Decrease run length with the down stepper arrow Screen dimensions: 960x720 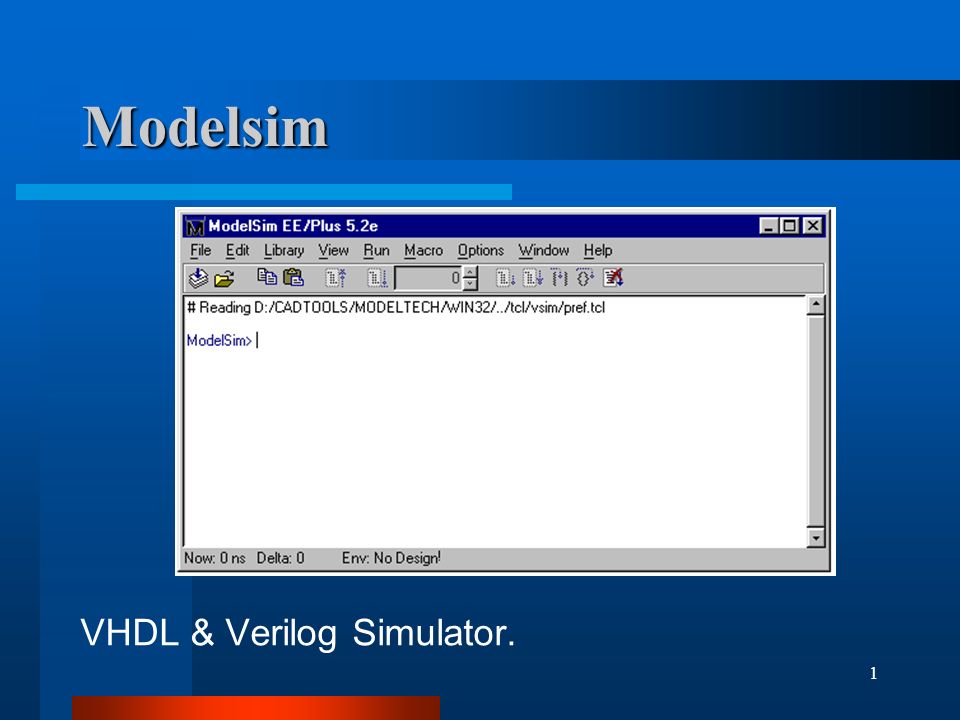point(470,283)
